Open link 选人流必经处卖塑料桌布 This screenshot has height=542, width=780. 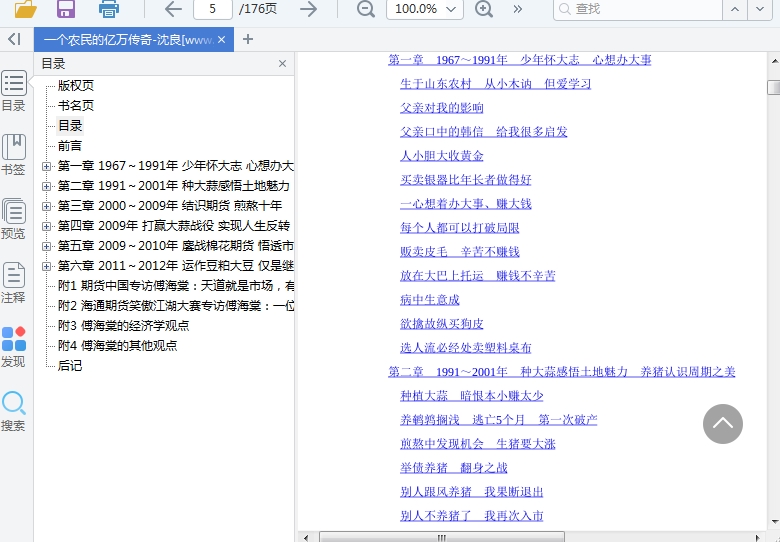tap(466, 348)
